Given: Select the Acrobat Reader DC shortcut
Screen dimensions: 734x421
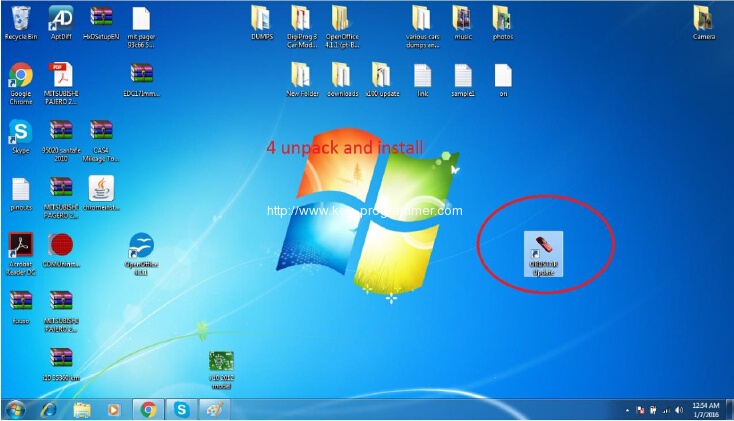Looking at the screenshot, I should pyautogui.click(x=21, y=254).
